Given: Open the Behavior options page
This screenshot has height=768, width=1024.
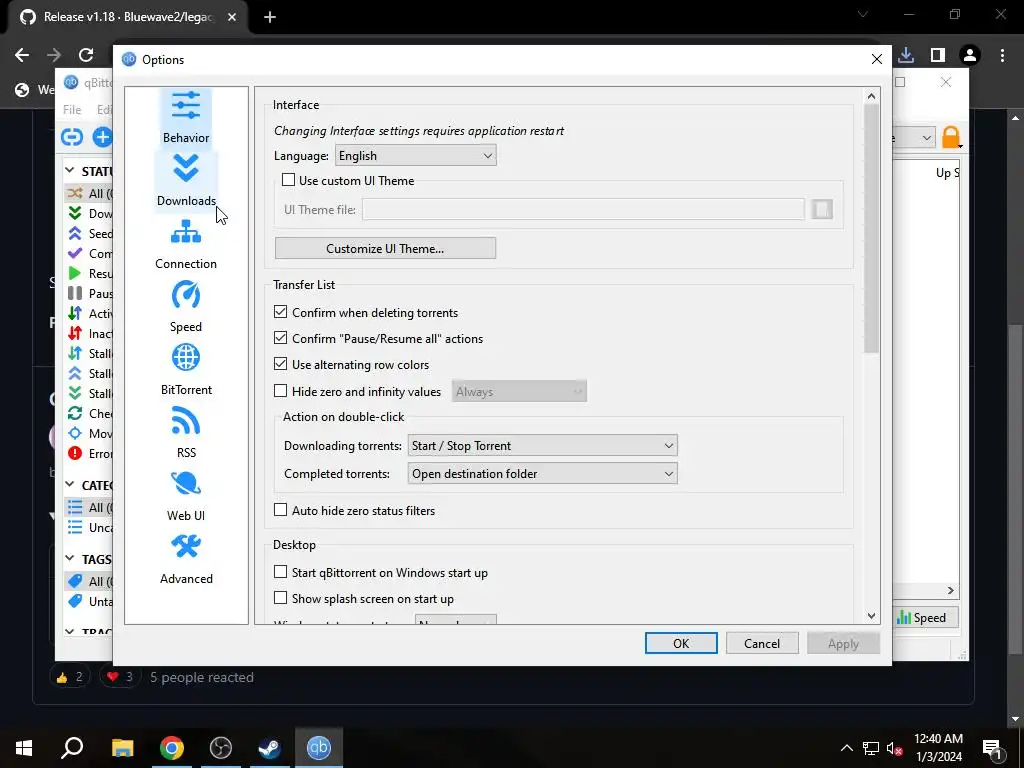Looking at the screenshot, I should pyautogui.click(x=186, y=118).
